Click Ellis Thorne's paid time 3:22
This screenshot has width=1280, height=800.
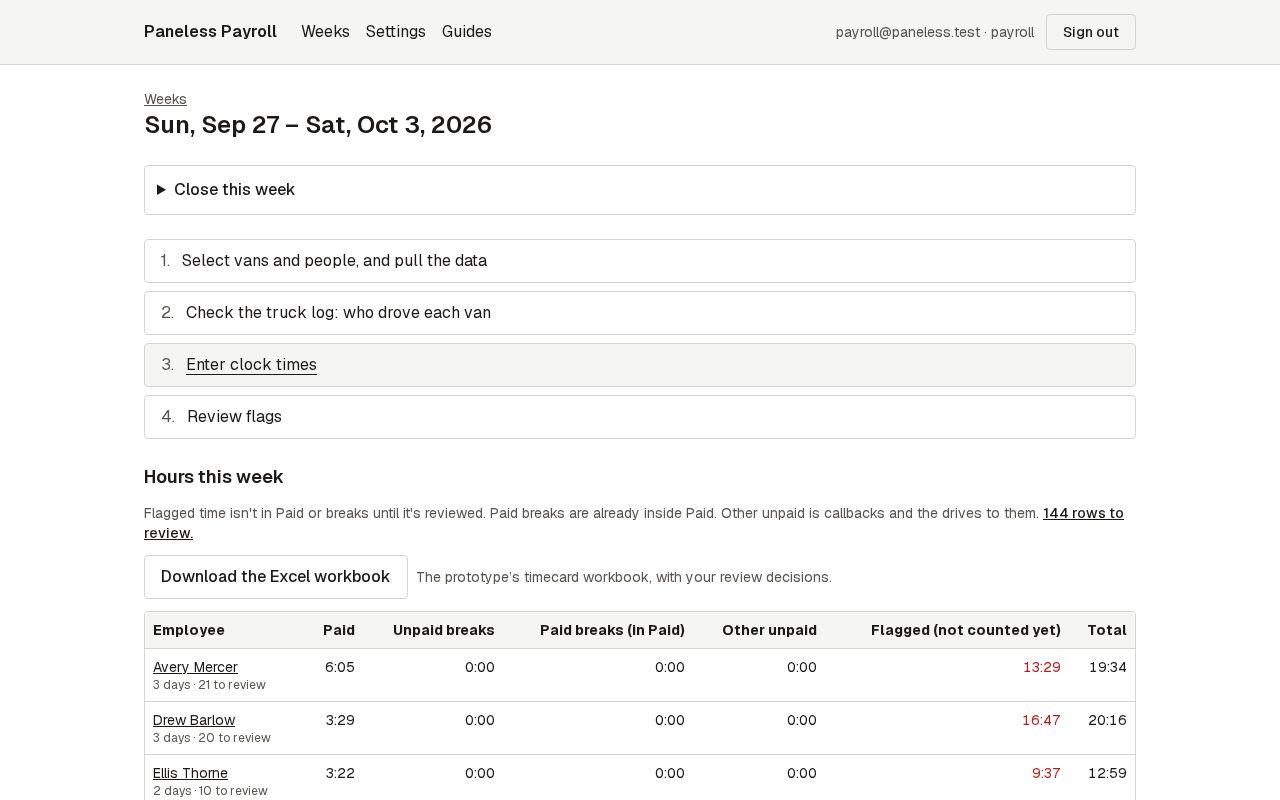click(x=340, y=773)
